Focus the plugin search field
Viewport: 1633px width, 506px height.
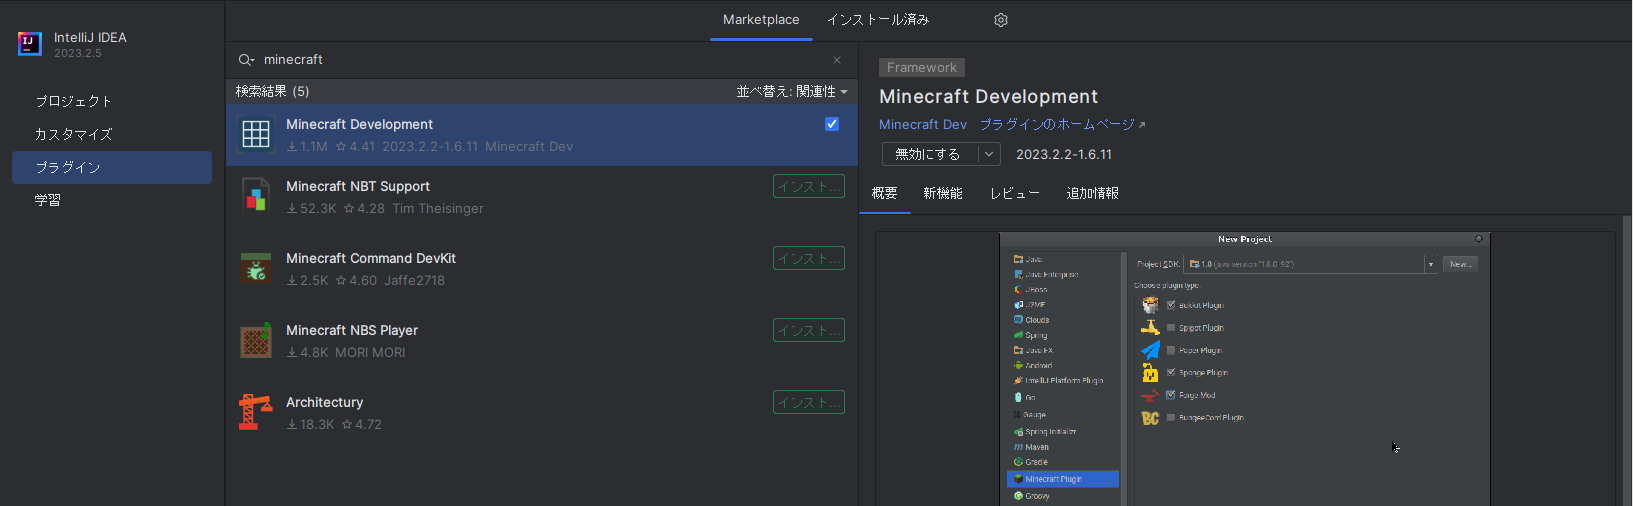[542, 60]
